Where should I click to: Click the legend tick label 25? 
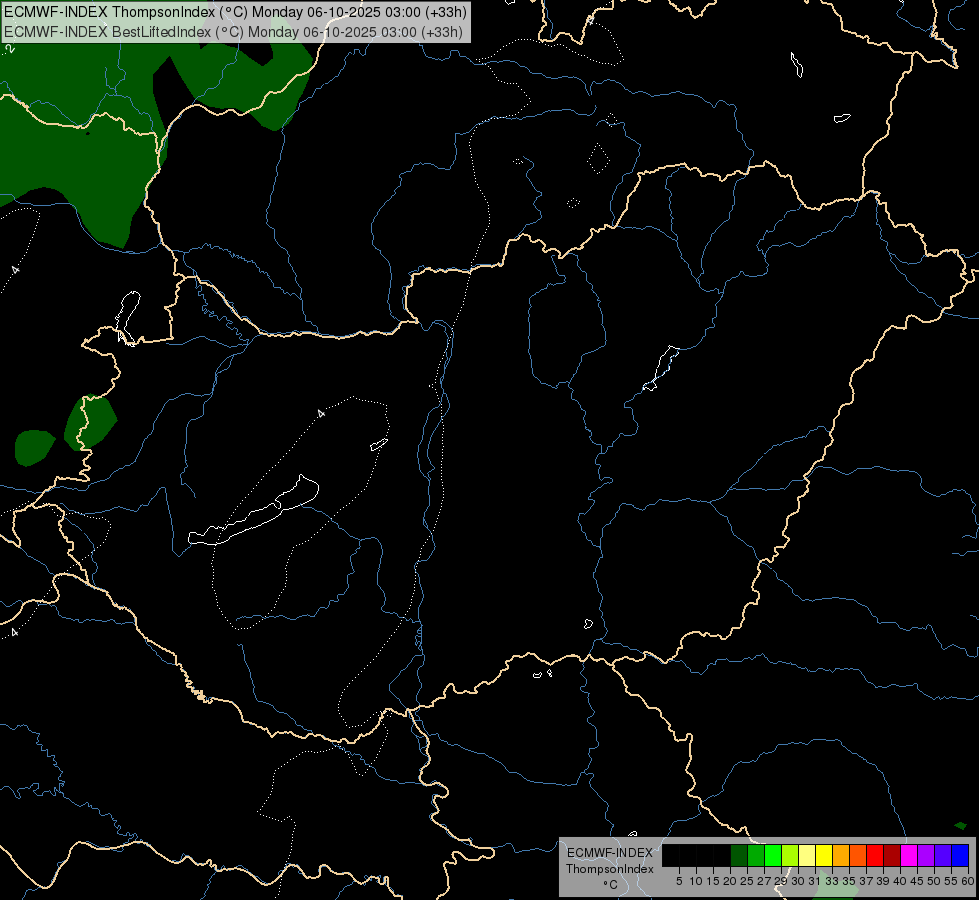tap(747, 881)
